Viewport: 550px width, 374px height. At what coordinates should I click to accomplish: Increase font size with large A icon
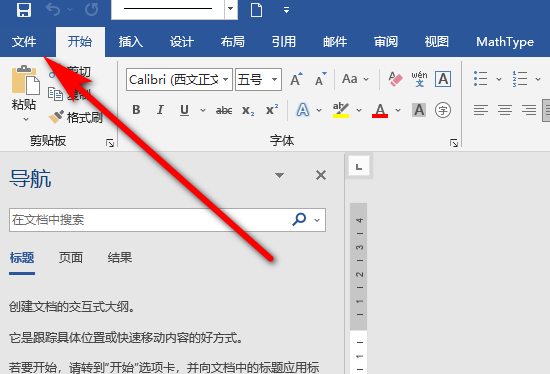296,79
